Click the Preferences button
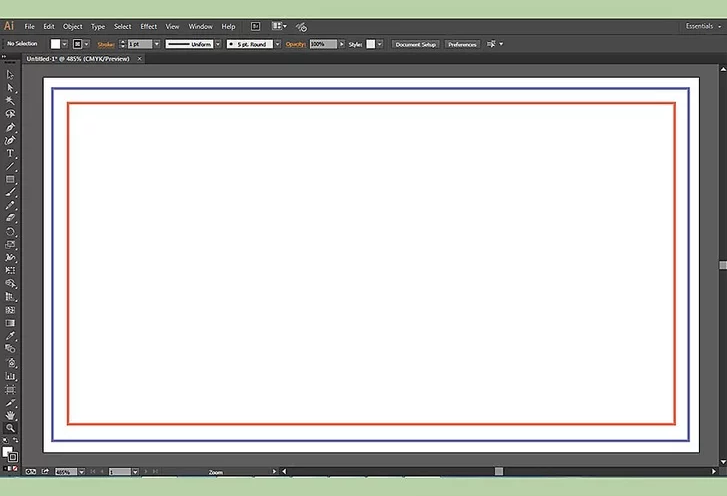Viewport: 727px width, 496px height. tap(462, 44)
